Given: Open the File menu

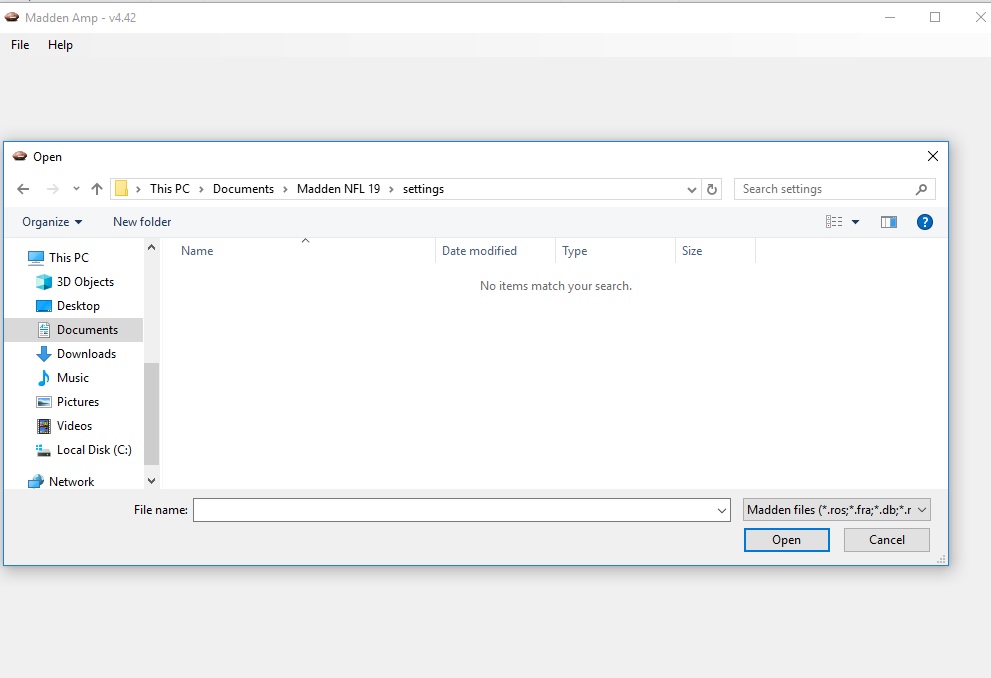Looking at the screenshot, I should pyautogui.click(x=20, y=45).
